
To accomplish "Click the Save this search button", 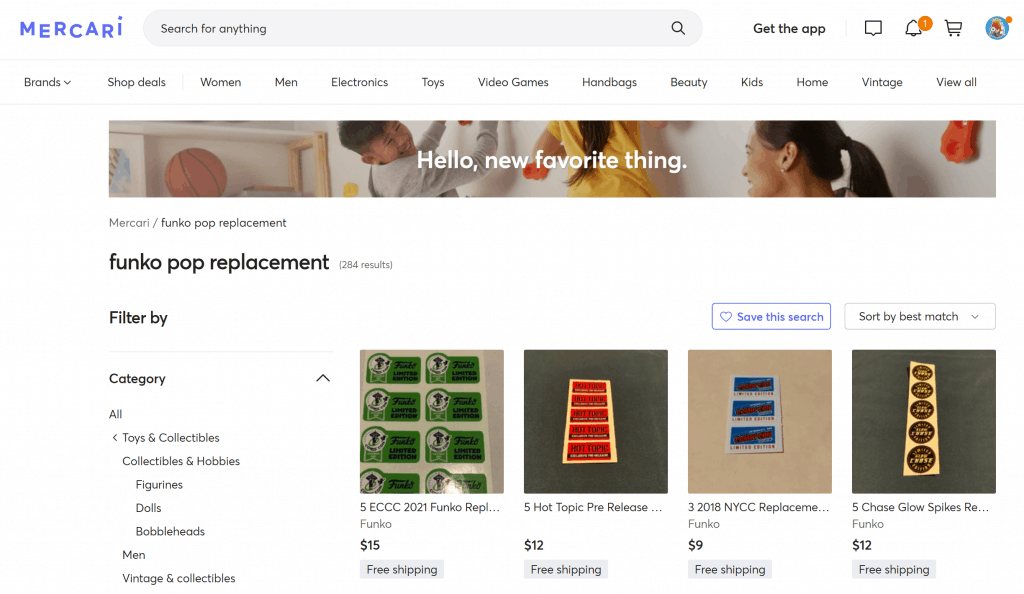I will click(771, 317).
